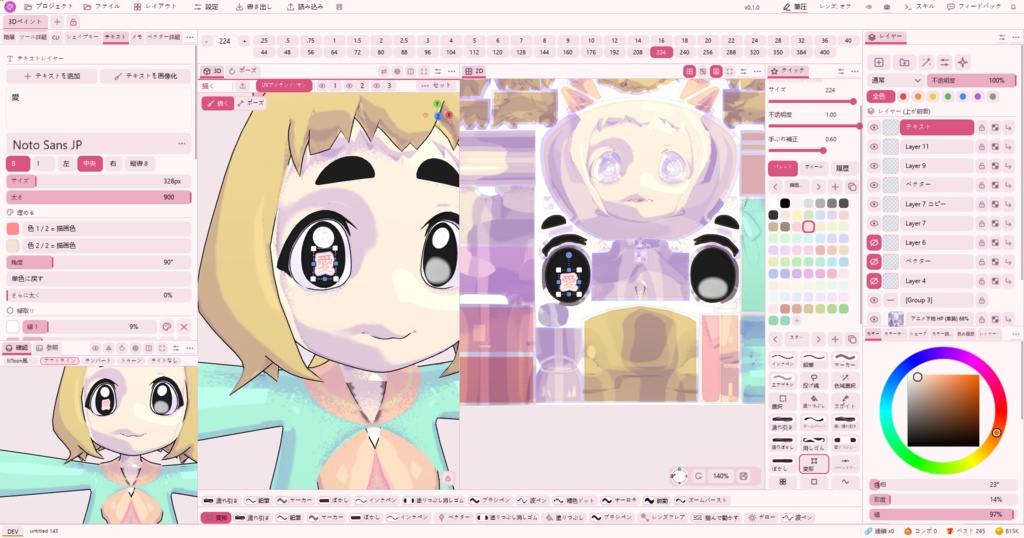Select the 選択 rectangle selection tool
The height and width of the screenshot is (538, 1024).
782,401
